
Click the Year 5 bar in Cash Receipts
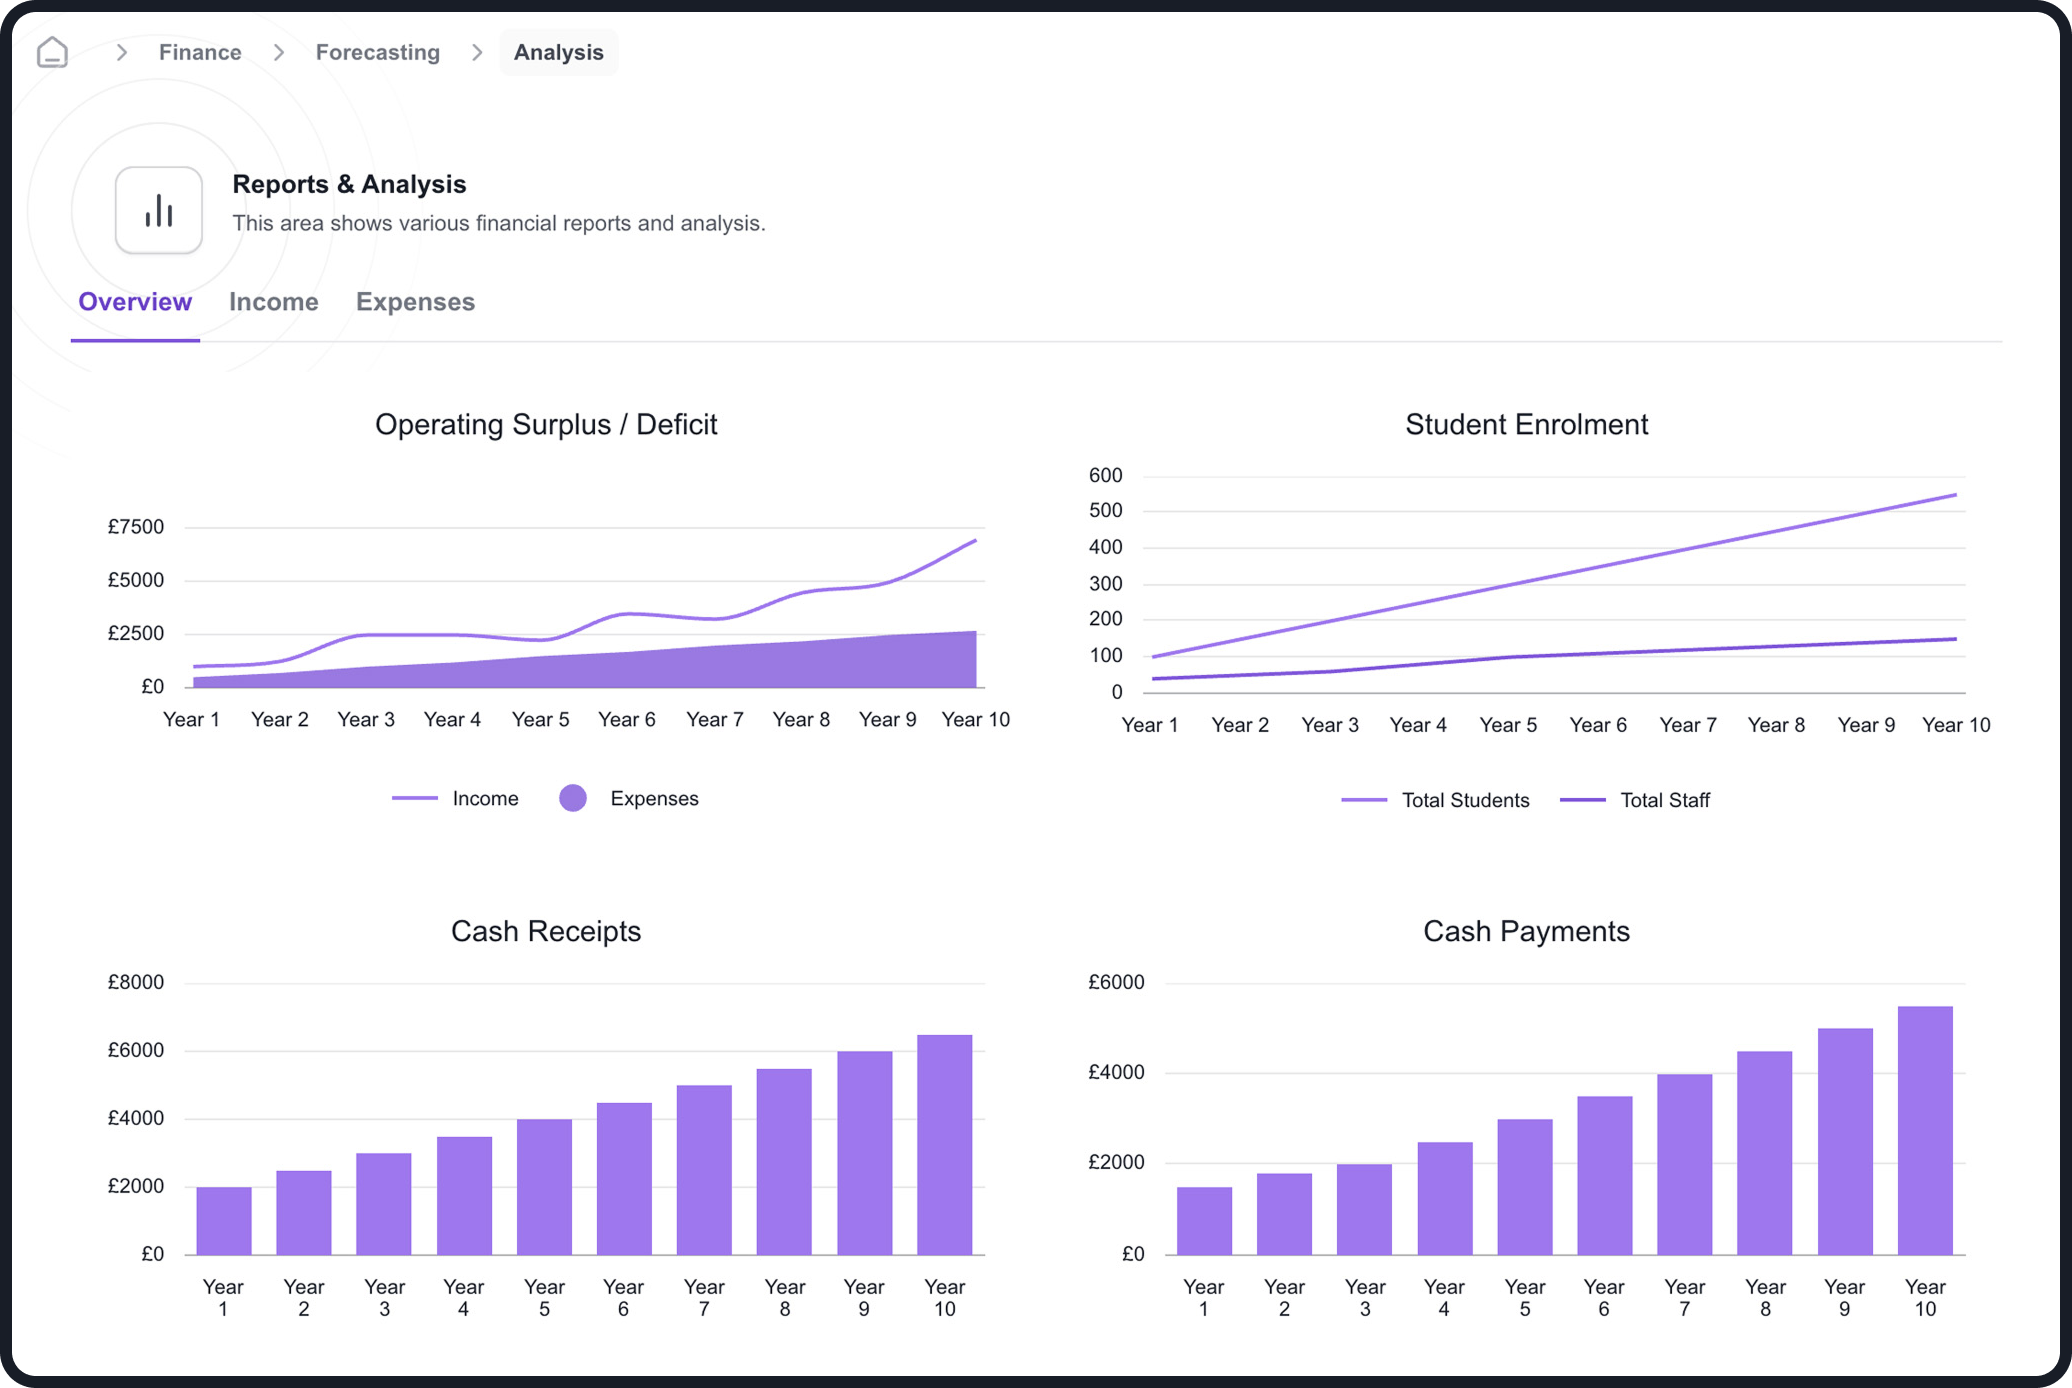(x=544, y=1186)
